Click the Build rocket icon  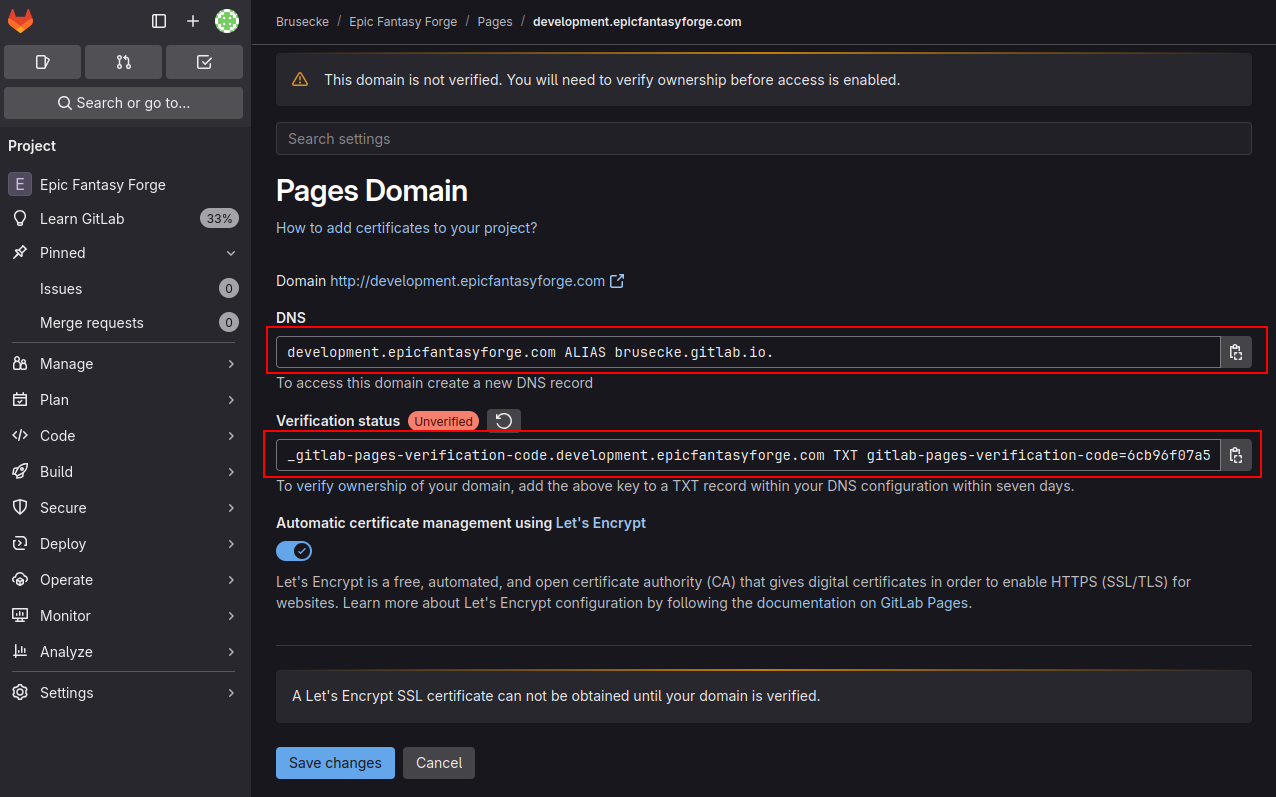coord(20,472)
